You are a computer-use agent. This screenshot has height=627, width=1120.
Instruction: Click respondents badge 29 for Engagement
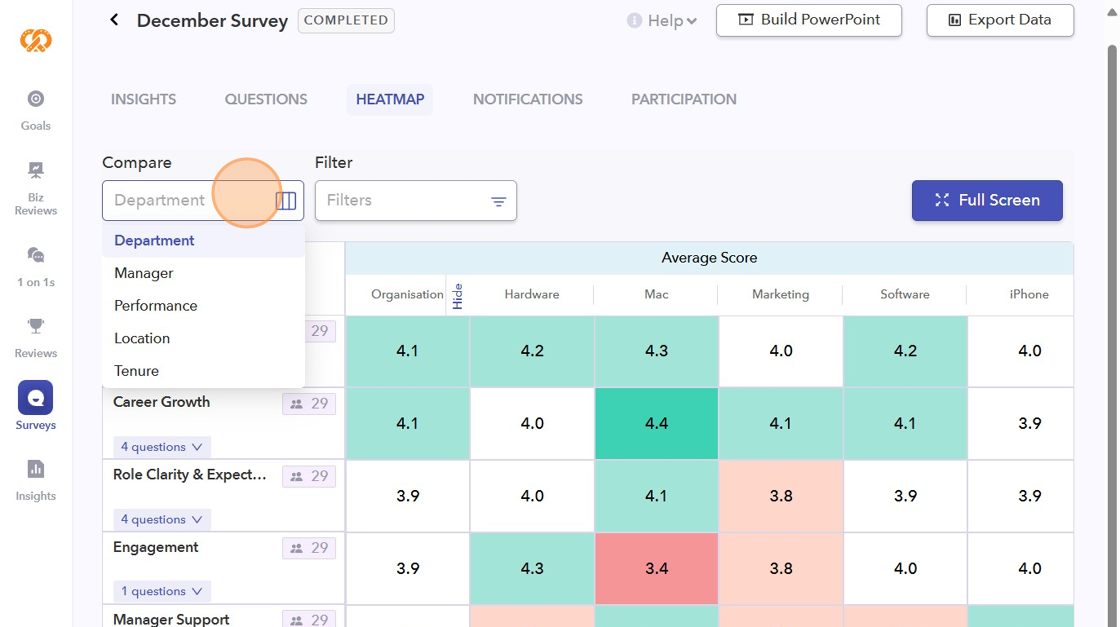point(309,548)
